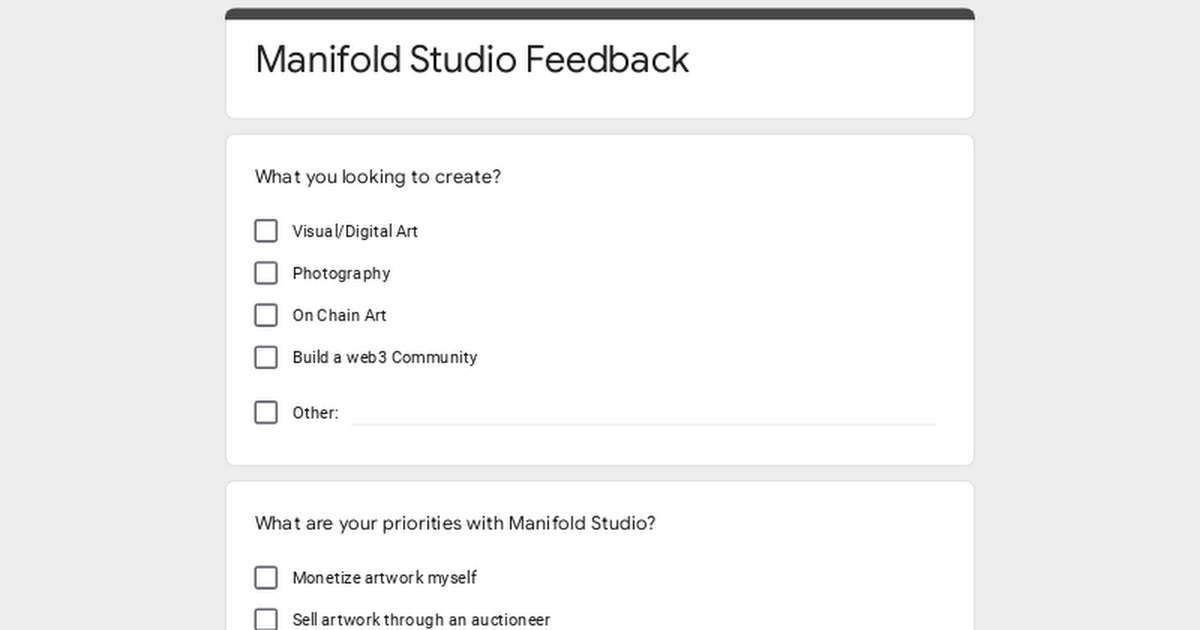Click the 'Sell artwork through an auctioneer' label
Viewport: 1200px width, 630px height.
[x=421, y=620]
